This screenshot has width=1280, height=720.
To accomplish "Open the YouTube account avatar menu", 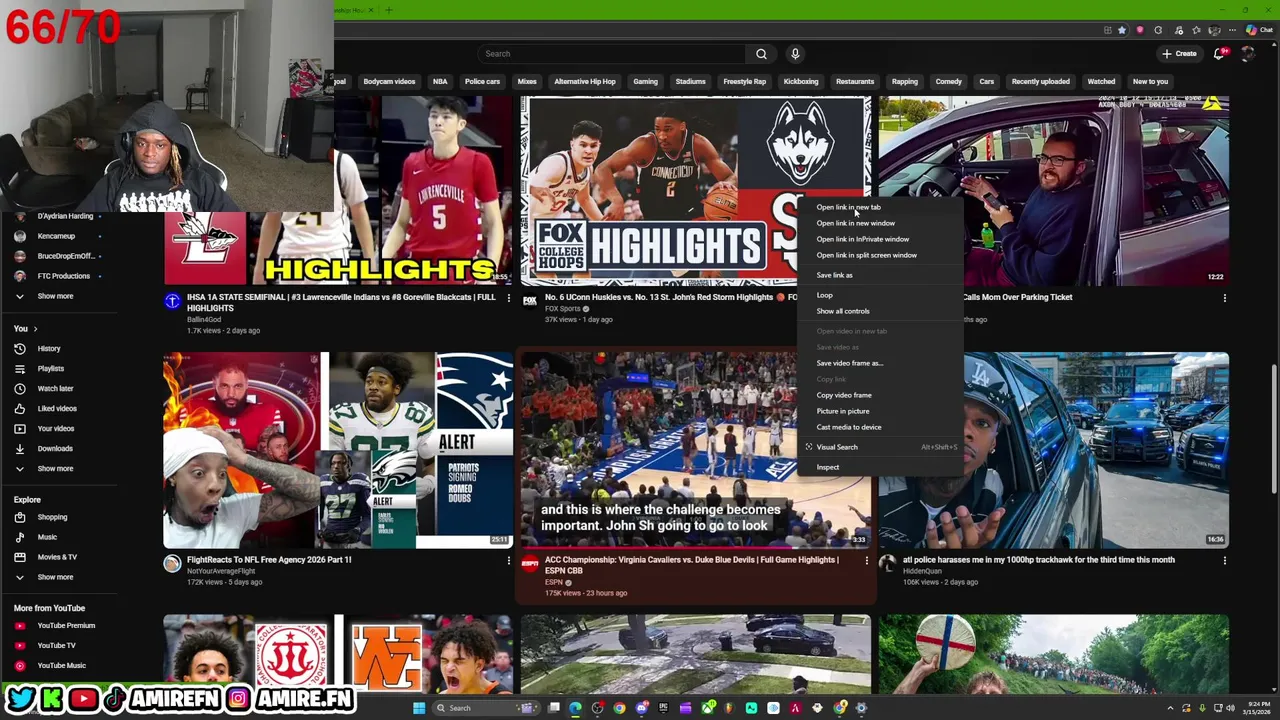I will 1247,54.
